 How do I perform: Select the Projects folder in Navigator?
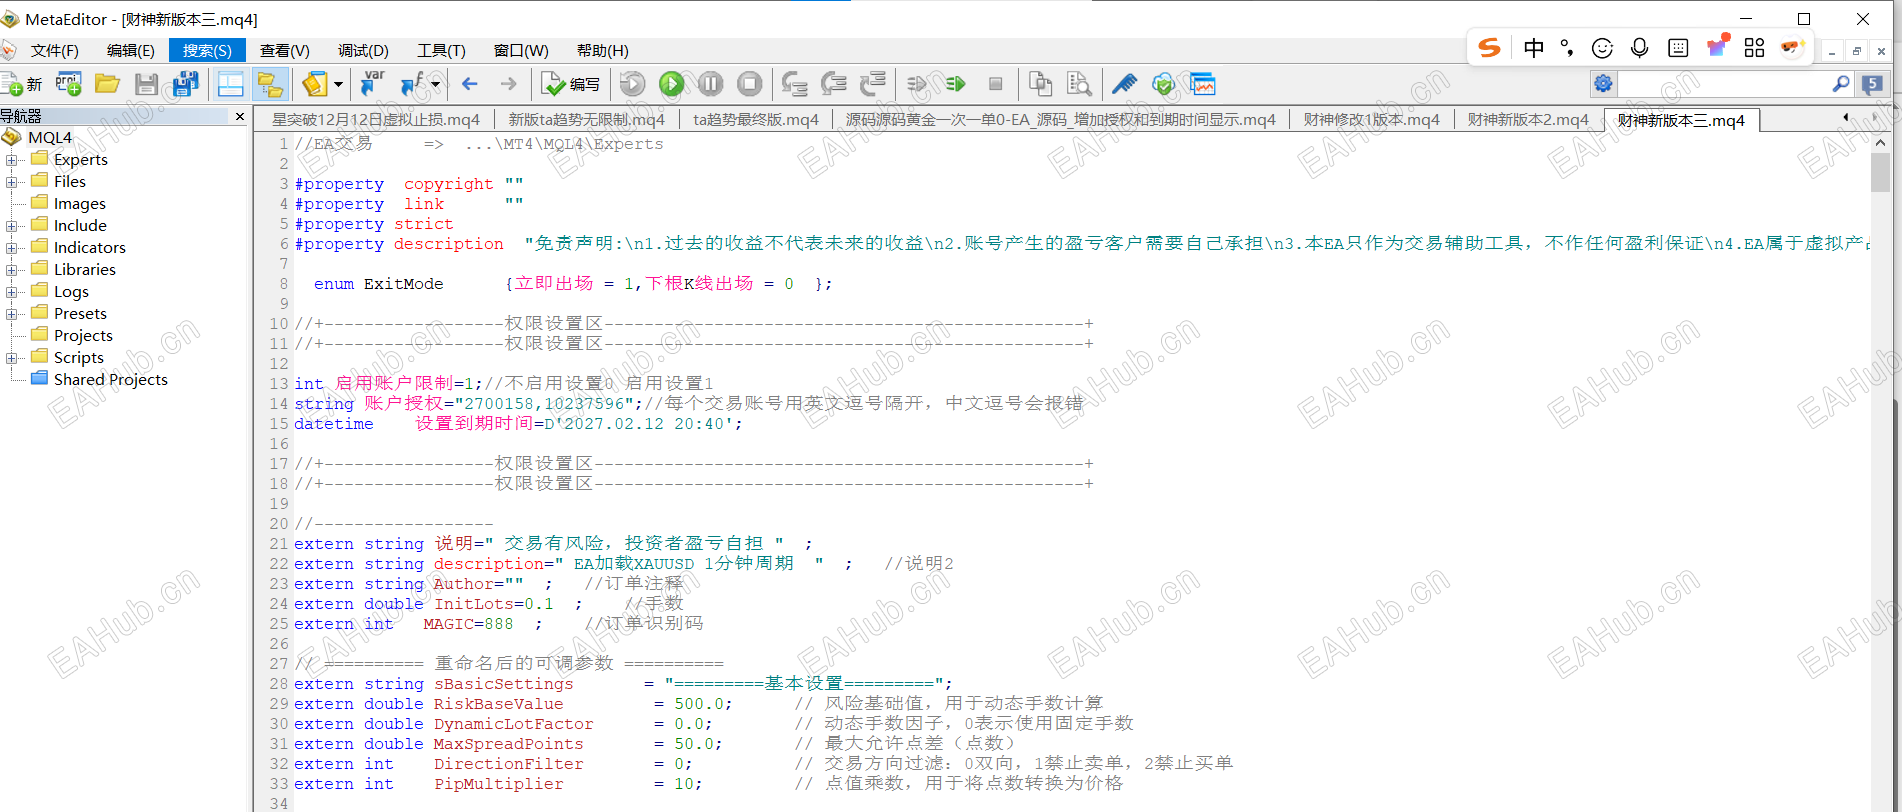72,336
